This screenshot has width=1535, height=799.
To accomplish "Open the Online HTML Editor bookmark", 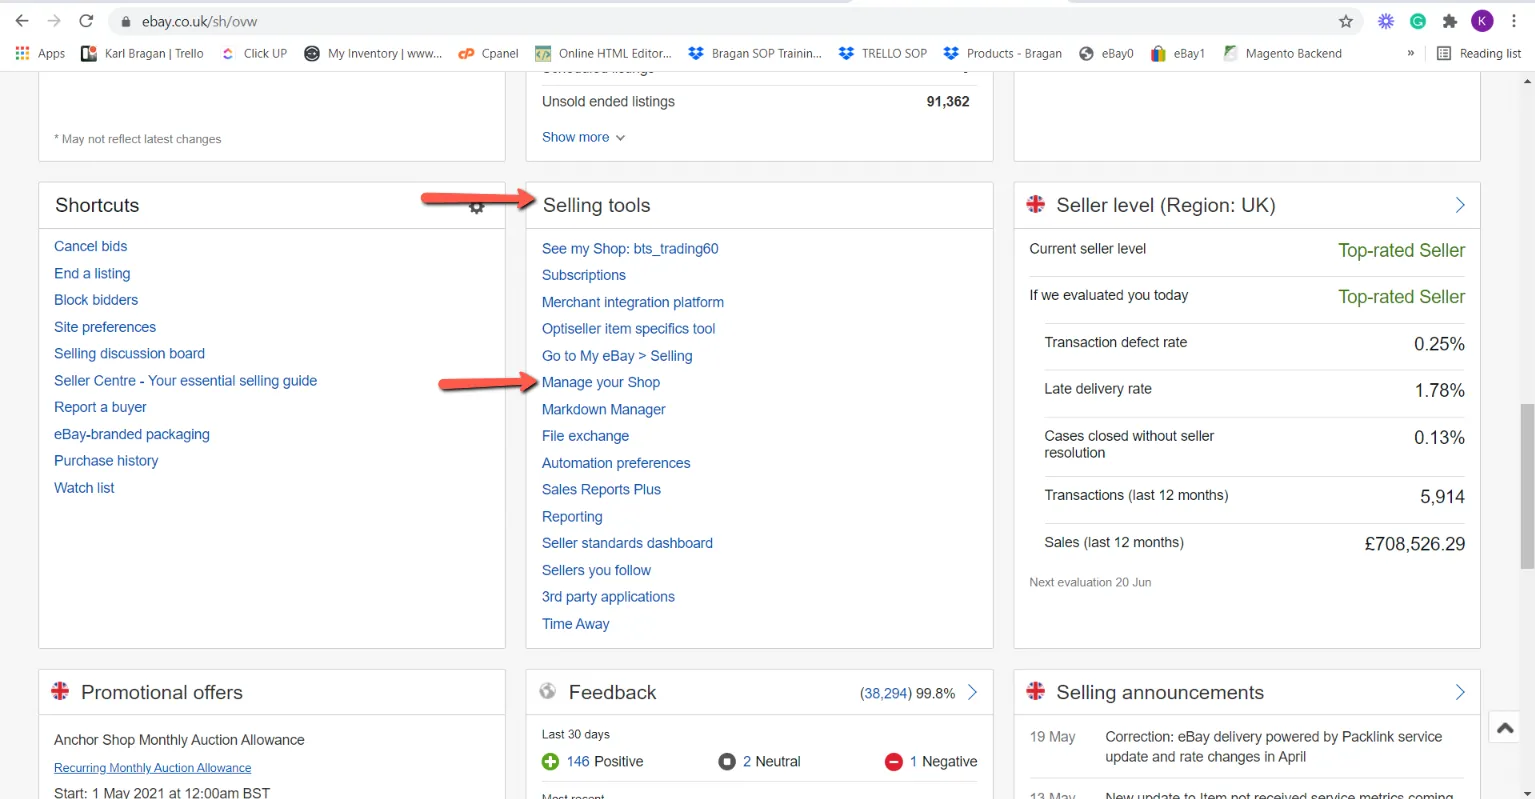I will pos(603,53).
